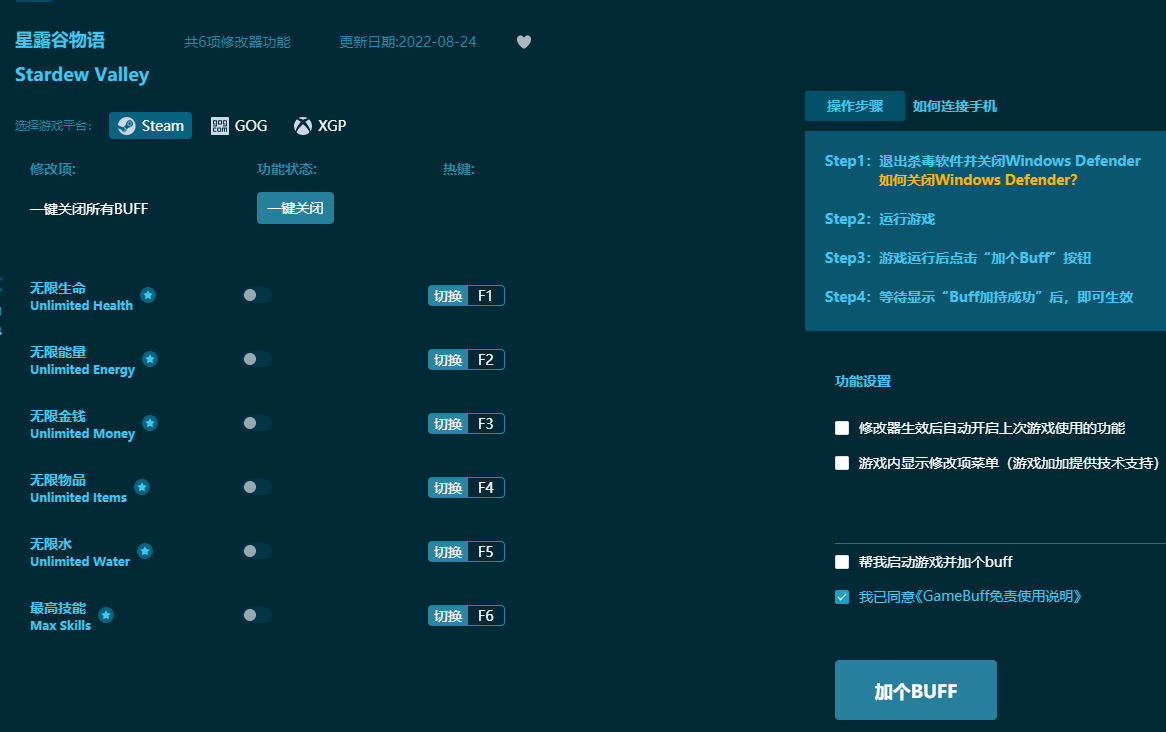
Task: Click star icon next to Unlimited Water
Action: (x=145, y=551)
